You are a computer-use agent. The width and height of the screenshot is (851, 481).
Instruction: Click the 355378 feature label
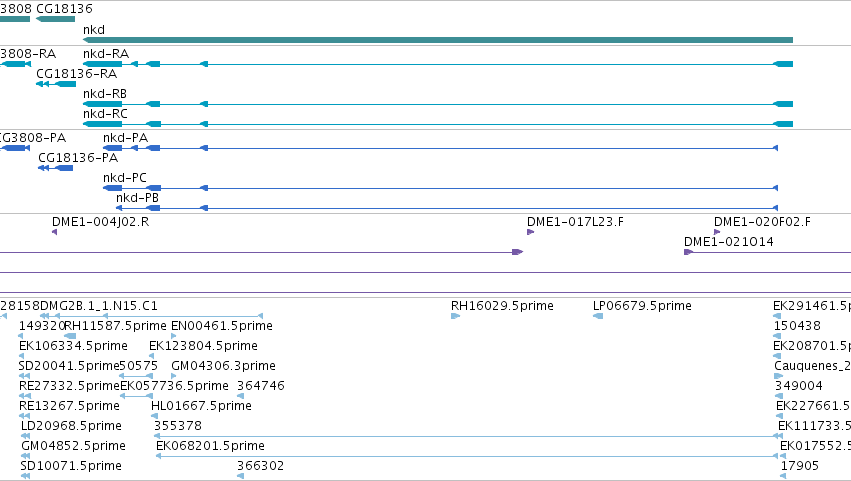(177, 427)
